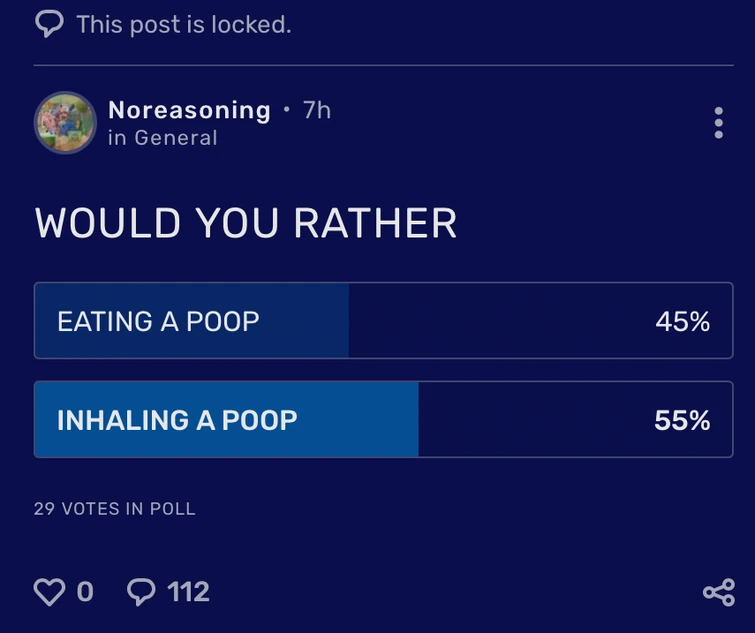Click the 'This post is locked.' notice text
This screenshot has width=755, height=633.
click(x=184, y=23)
